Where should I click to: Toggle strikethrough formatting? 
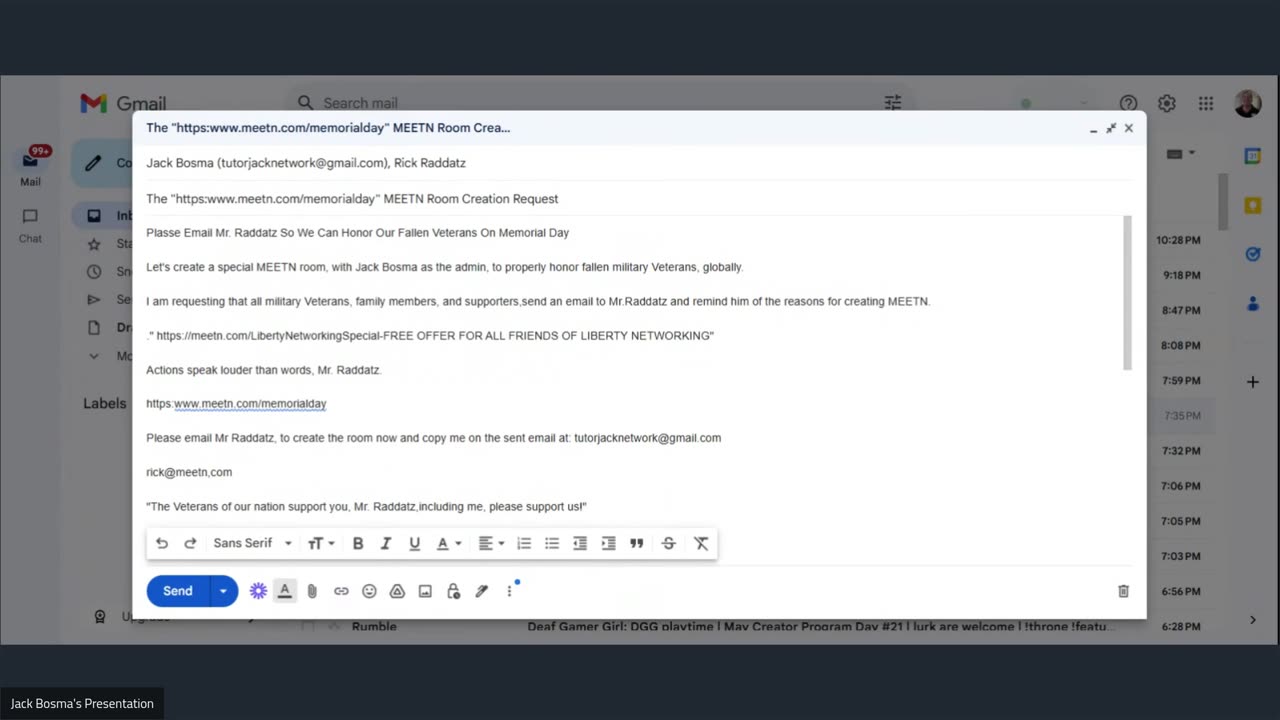669,543
